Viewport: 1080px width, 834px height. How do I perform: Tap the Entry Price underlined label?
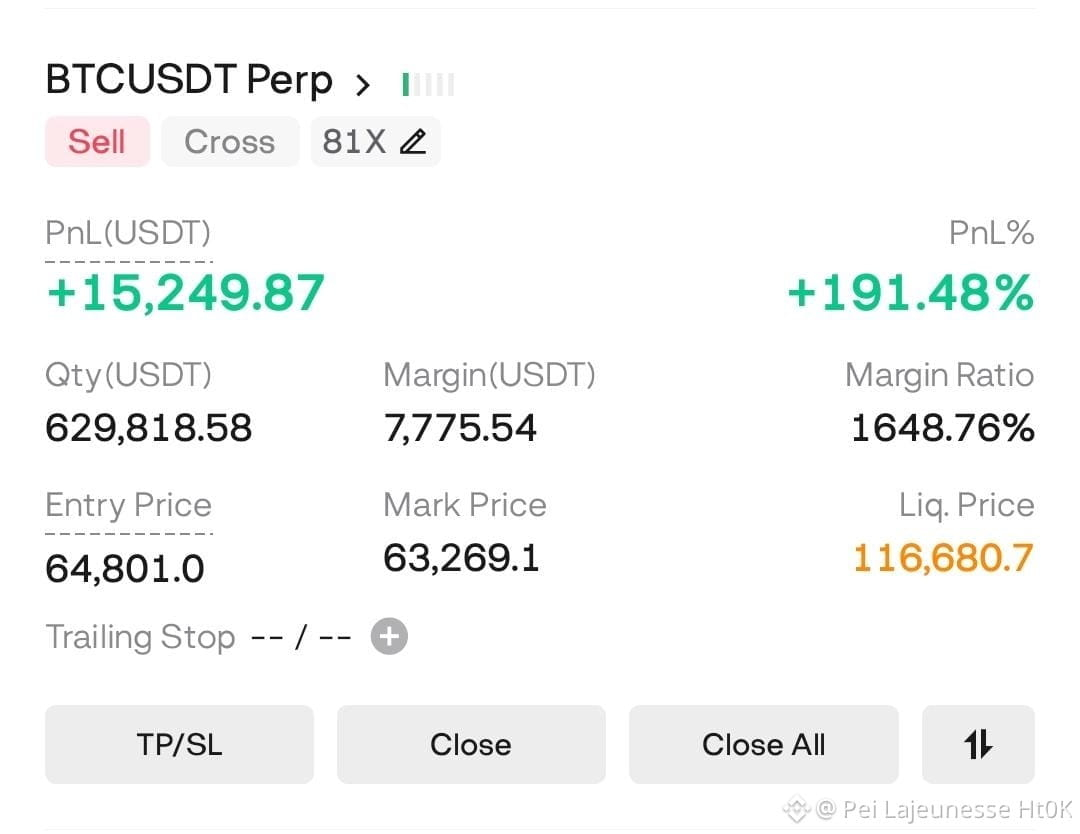[x=128, y=505]
